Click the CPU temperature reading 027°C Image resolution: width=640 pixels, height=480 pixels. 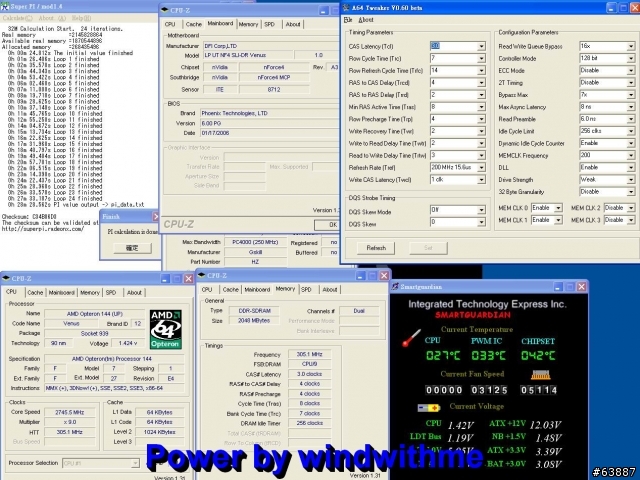click(x=442, y=356)
